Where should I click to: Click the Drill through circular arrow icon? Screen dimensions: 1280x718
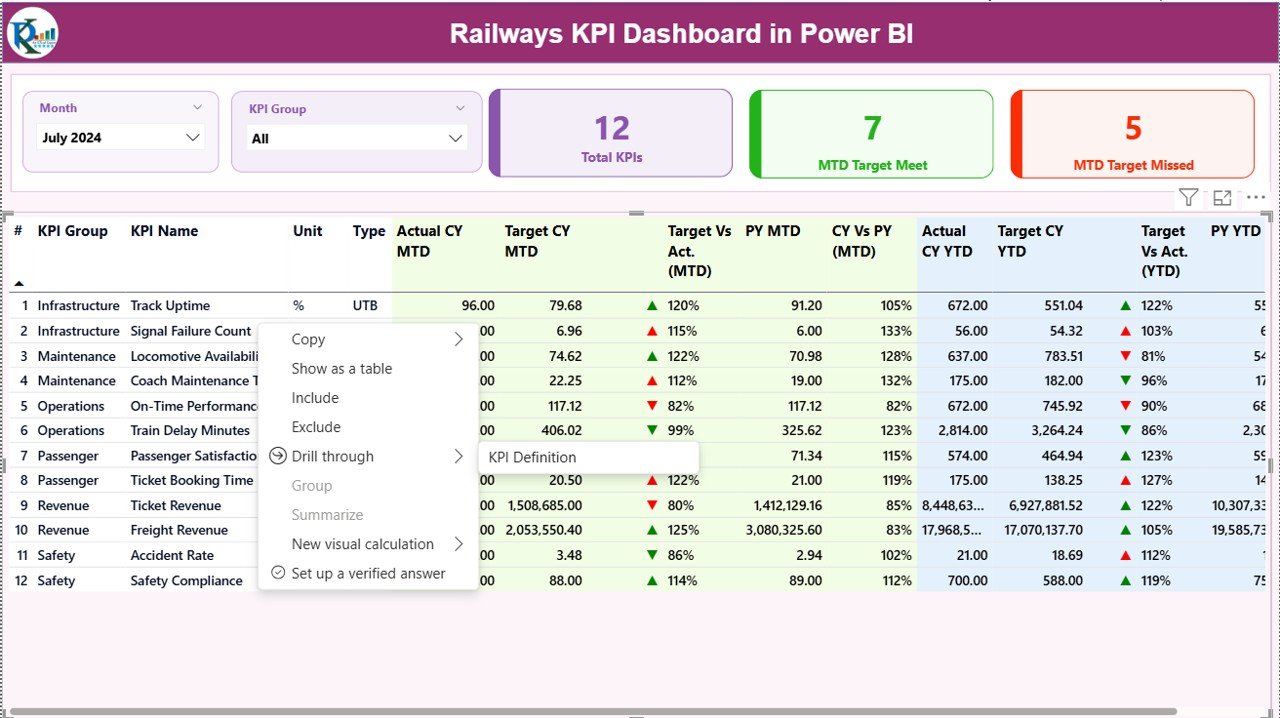point(277,456)
